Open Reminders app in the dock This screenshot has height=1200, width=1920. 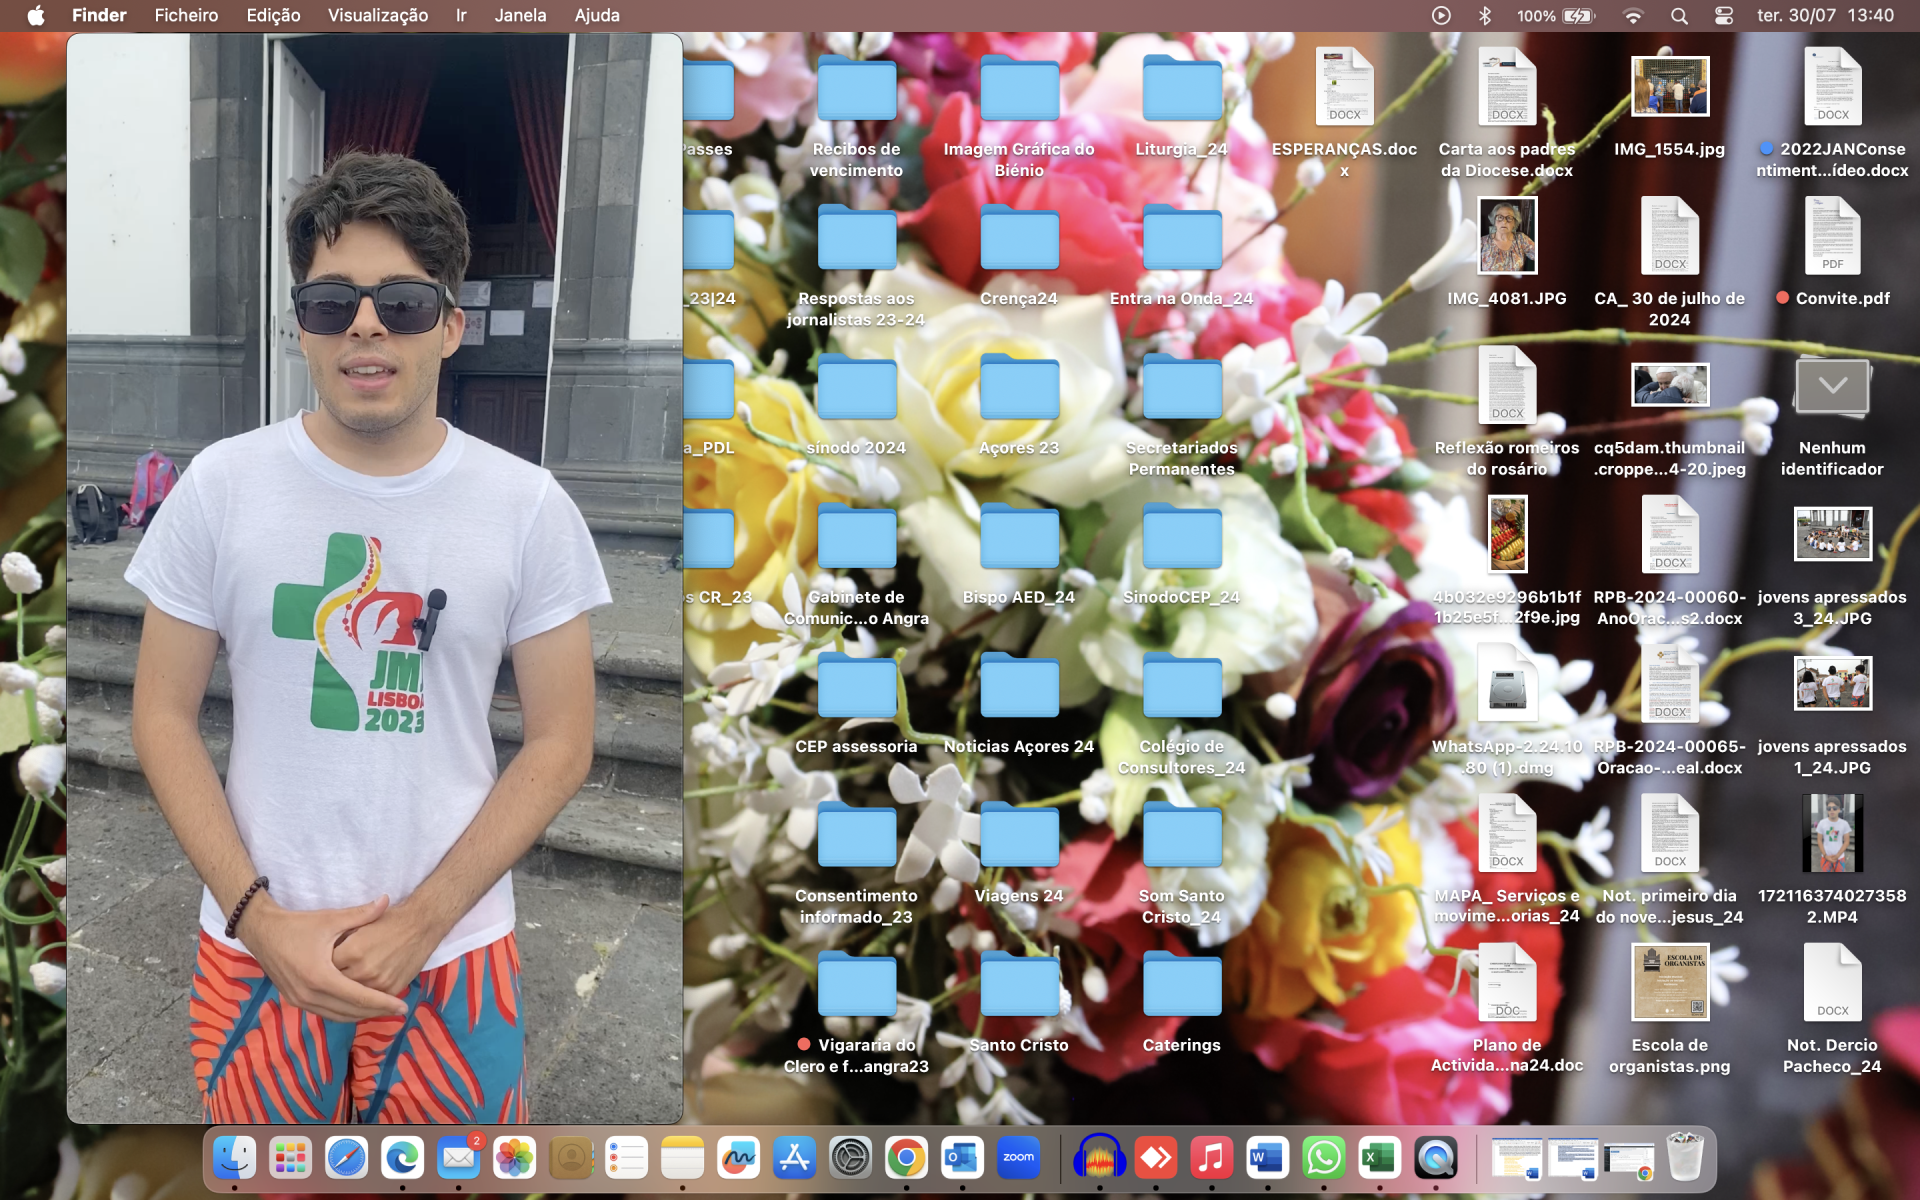[627, 1158]
